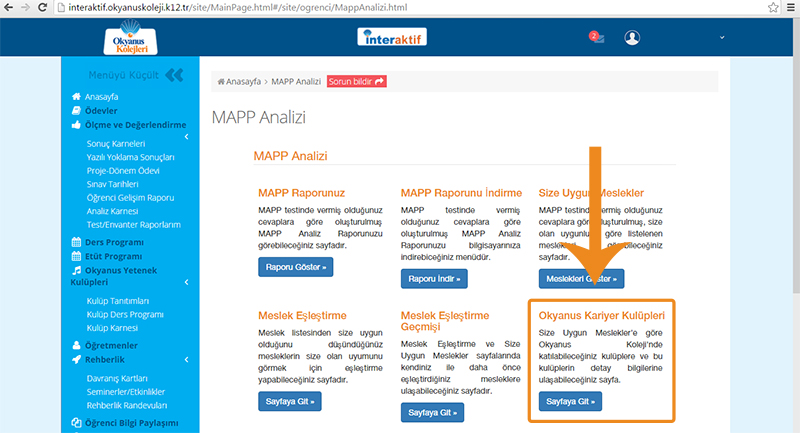The height and width of the screenshot is (433, 800).
Task: Click the thumbs-up icon beside Ölçme ve Değerlendirme
Action: 76,124
